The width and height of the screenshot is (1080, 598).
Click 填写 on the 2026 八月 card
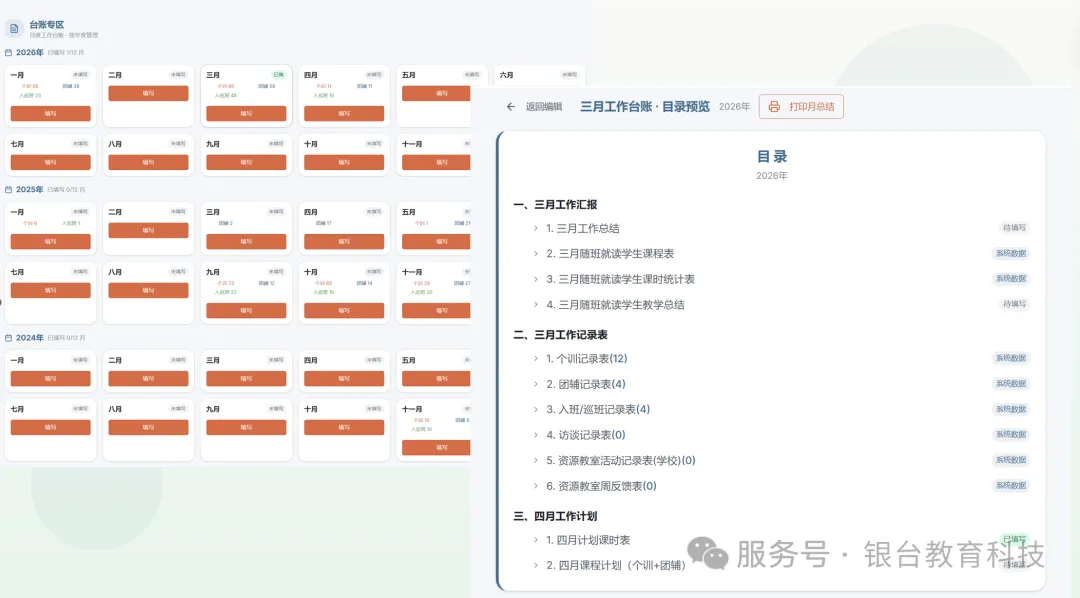point(148,163)
